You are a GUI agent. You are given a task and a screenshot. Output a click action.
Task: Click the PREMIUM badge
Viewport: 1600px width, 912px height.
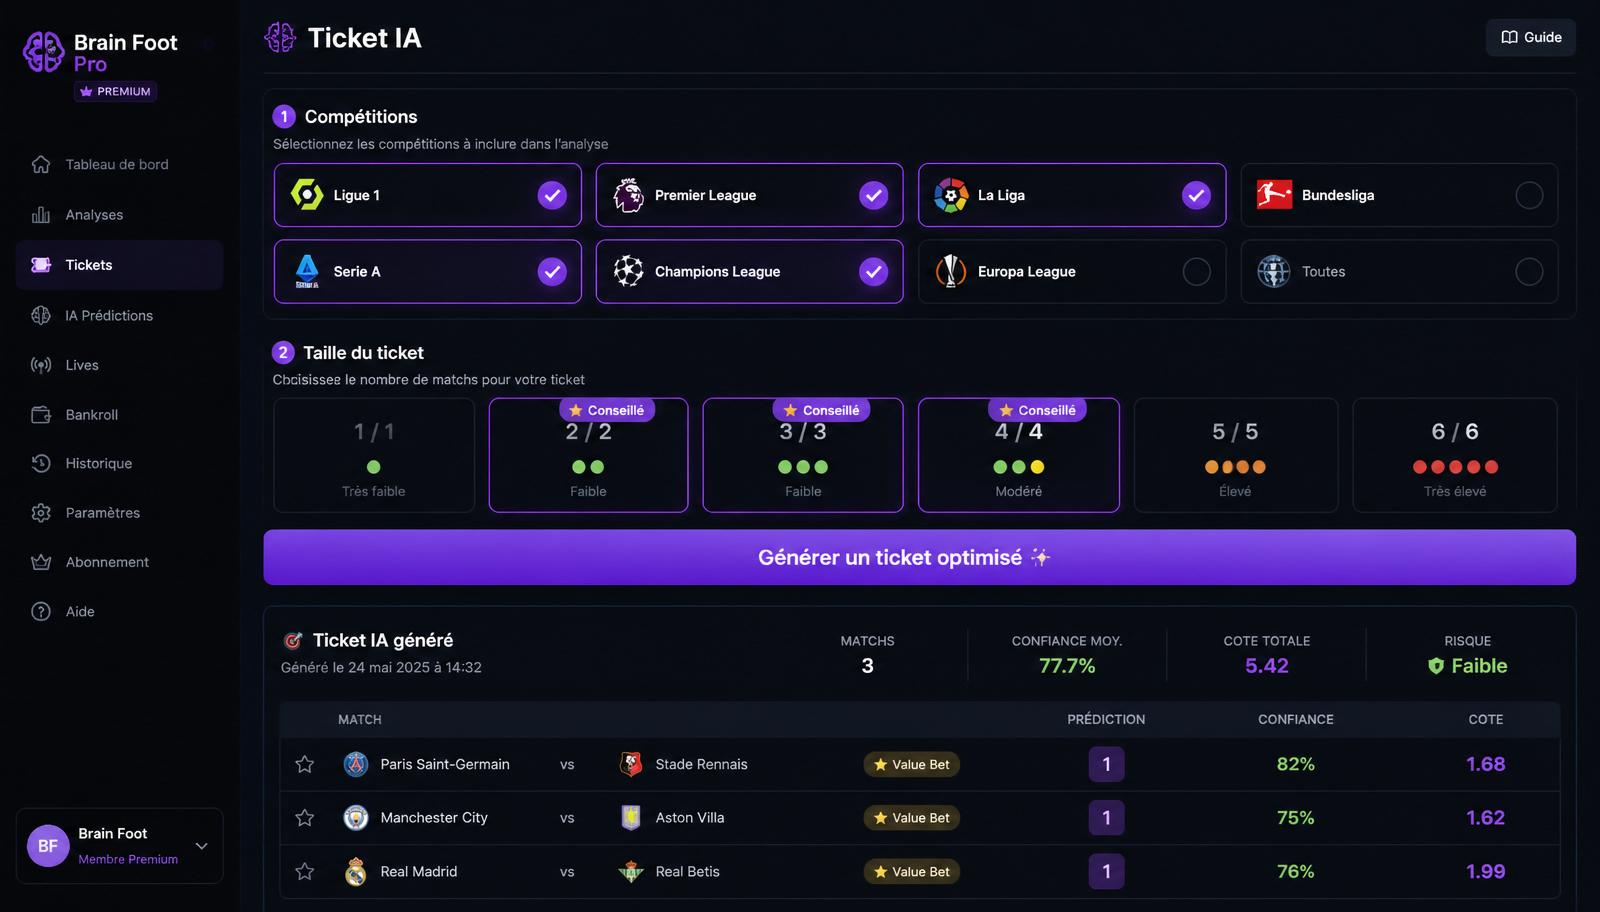coord(115,91)
